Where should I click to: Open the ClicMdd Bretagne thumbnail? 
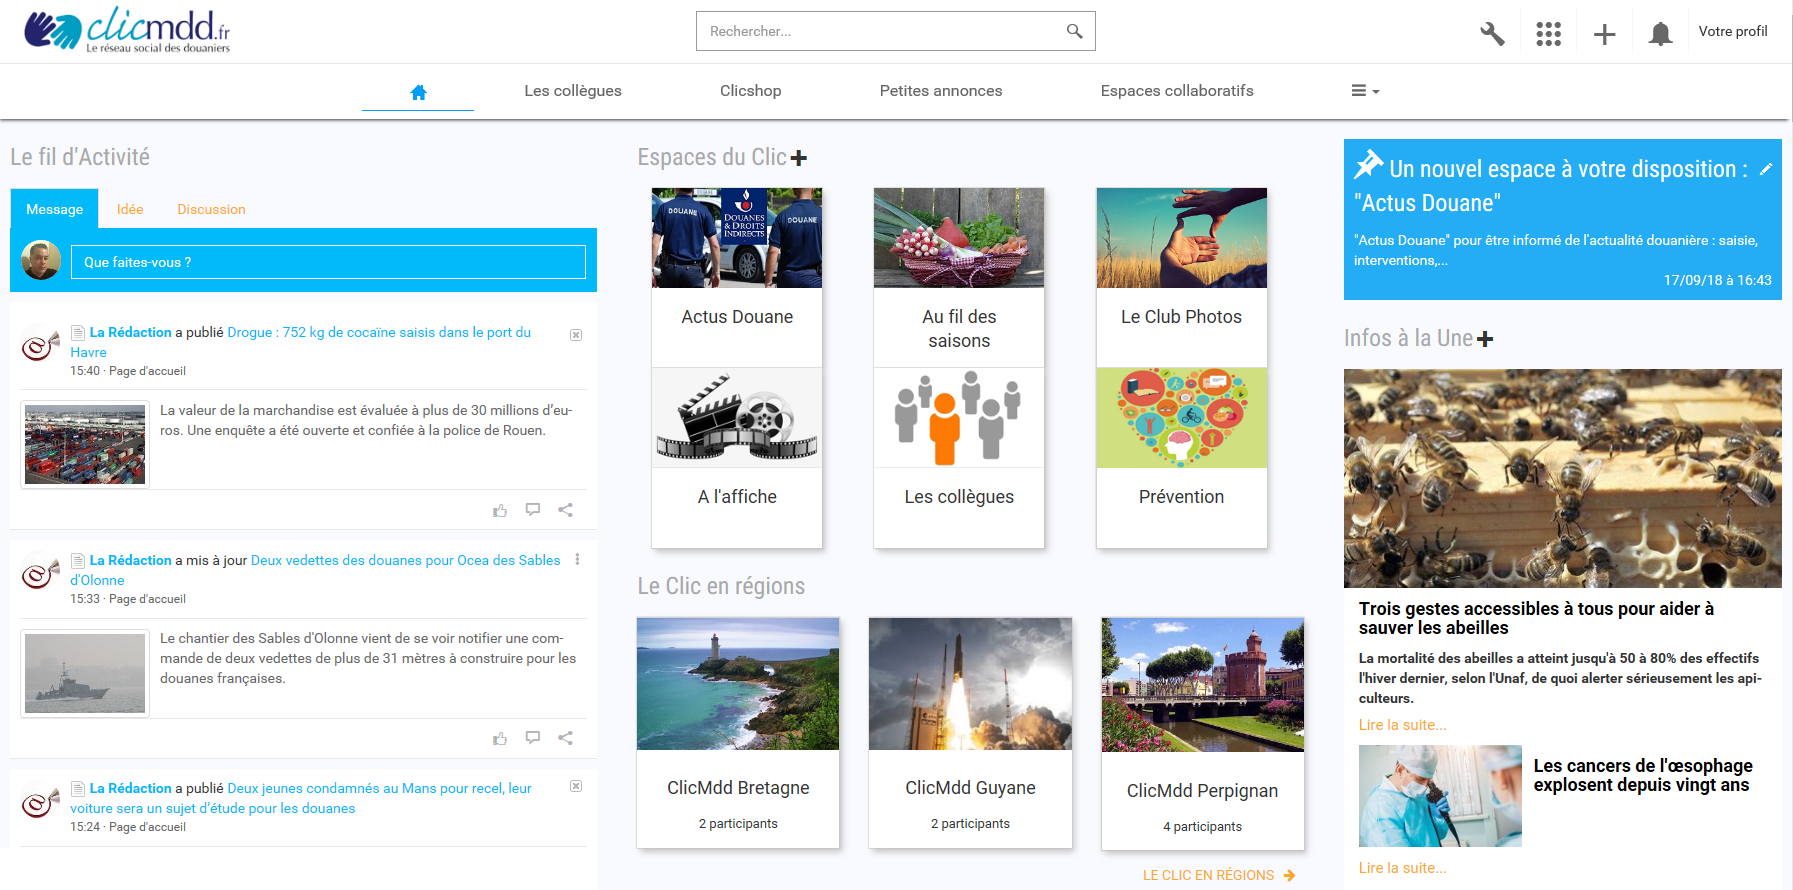click(x=738, y=684)
